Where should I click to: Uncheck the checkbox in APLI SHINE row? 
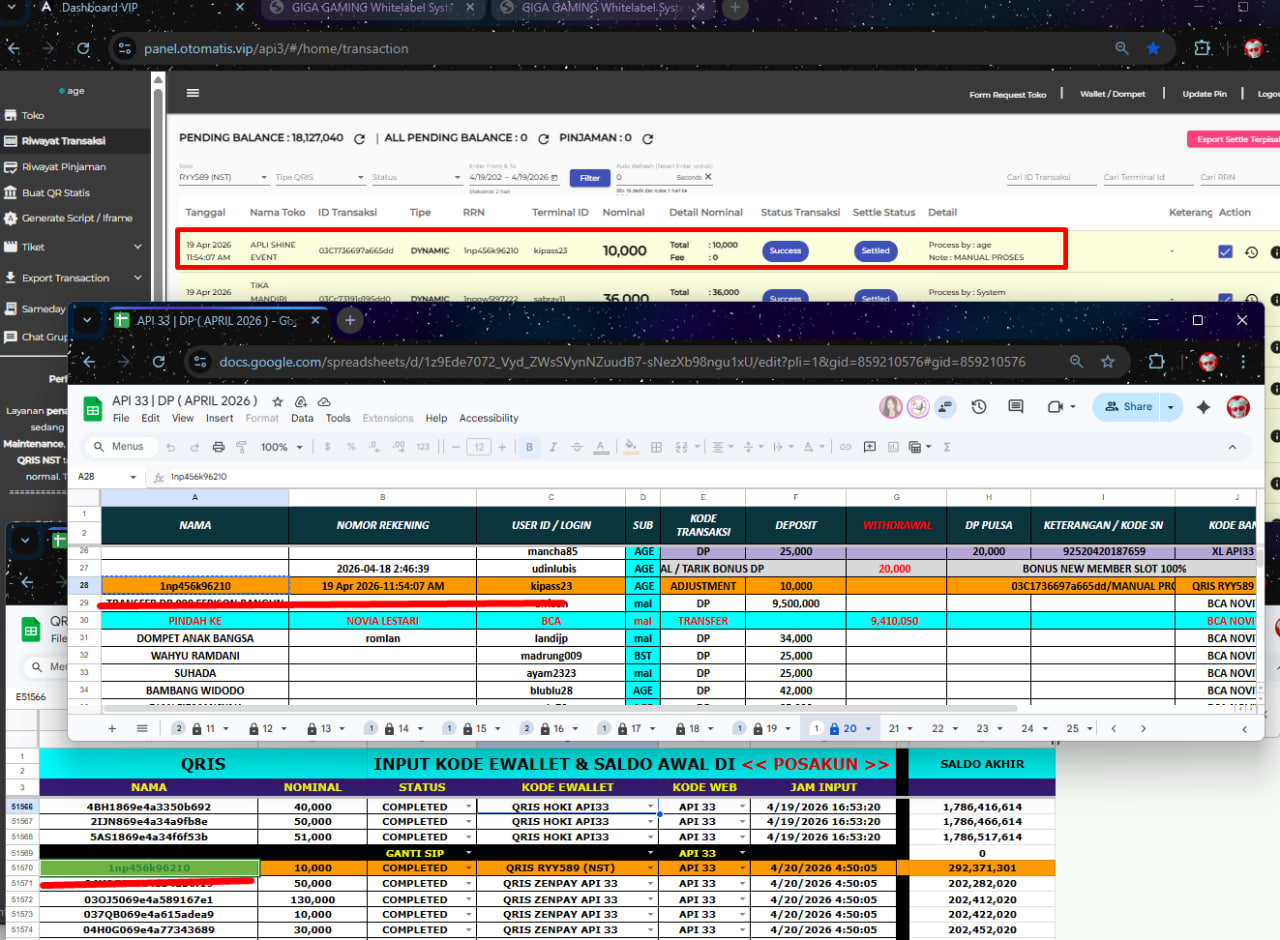1225,252
